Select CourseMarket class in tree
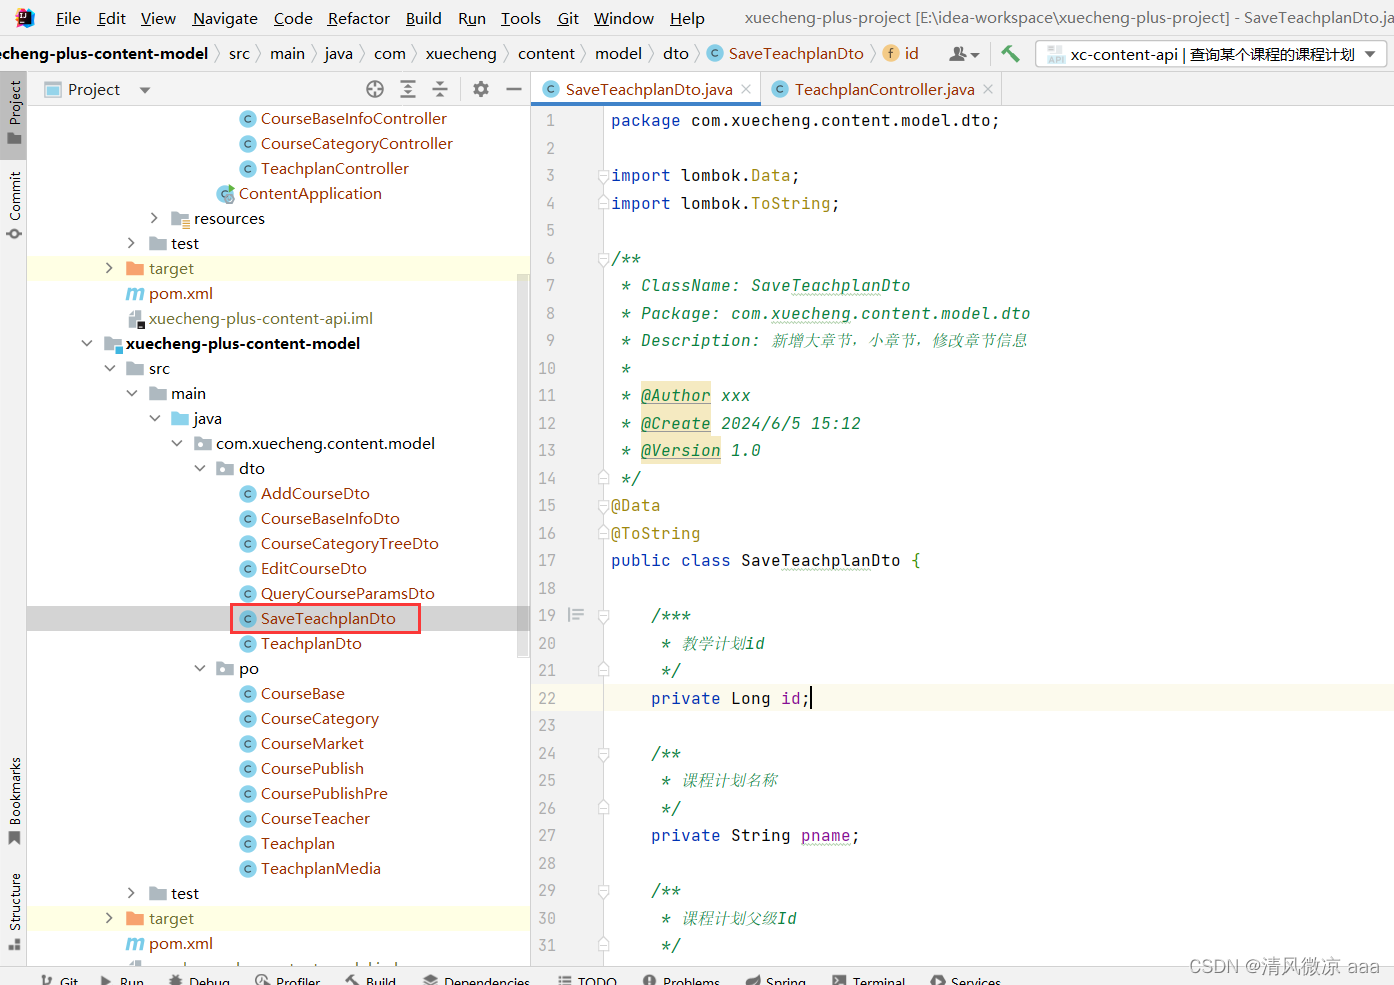This screenshot has height=985, width=1394. (312, 743)
